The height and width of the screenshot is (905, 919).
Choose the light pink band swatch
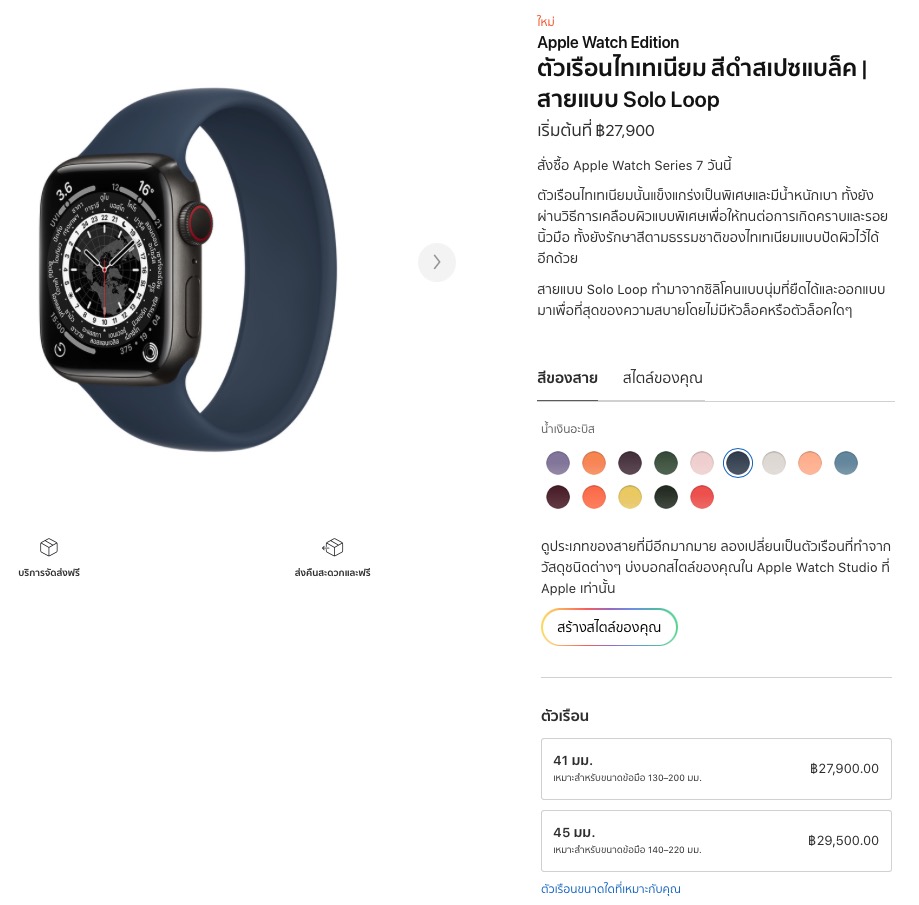(x=702, y=462)
